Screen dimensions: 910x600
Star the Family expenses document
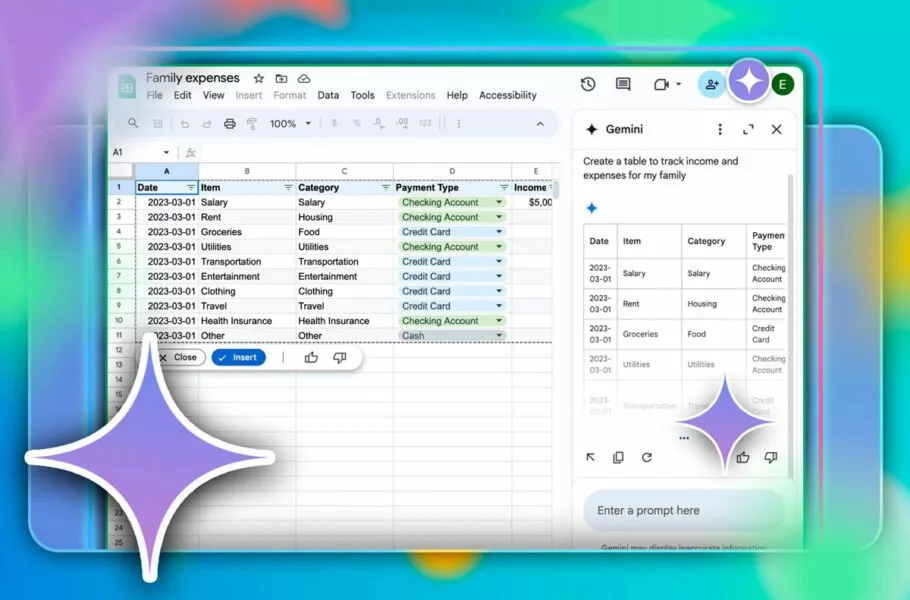coord(259,78)
